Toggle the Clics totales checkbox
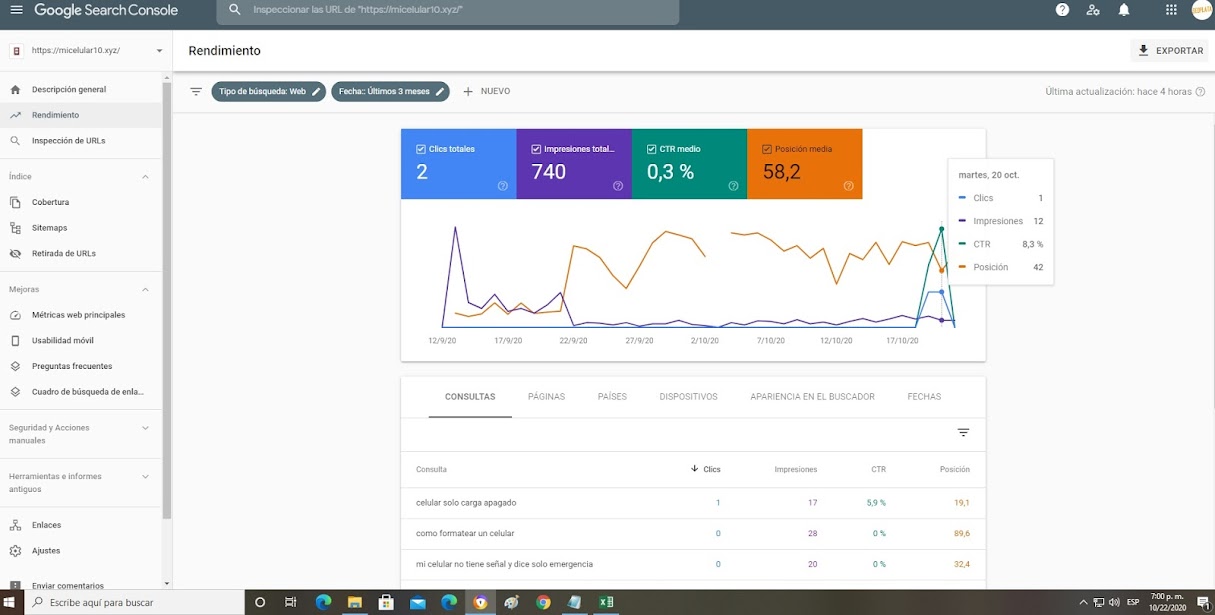1215x615 pixels. [421, 149]
